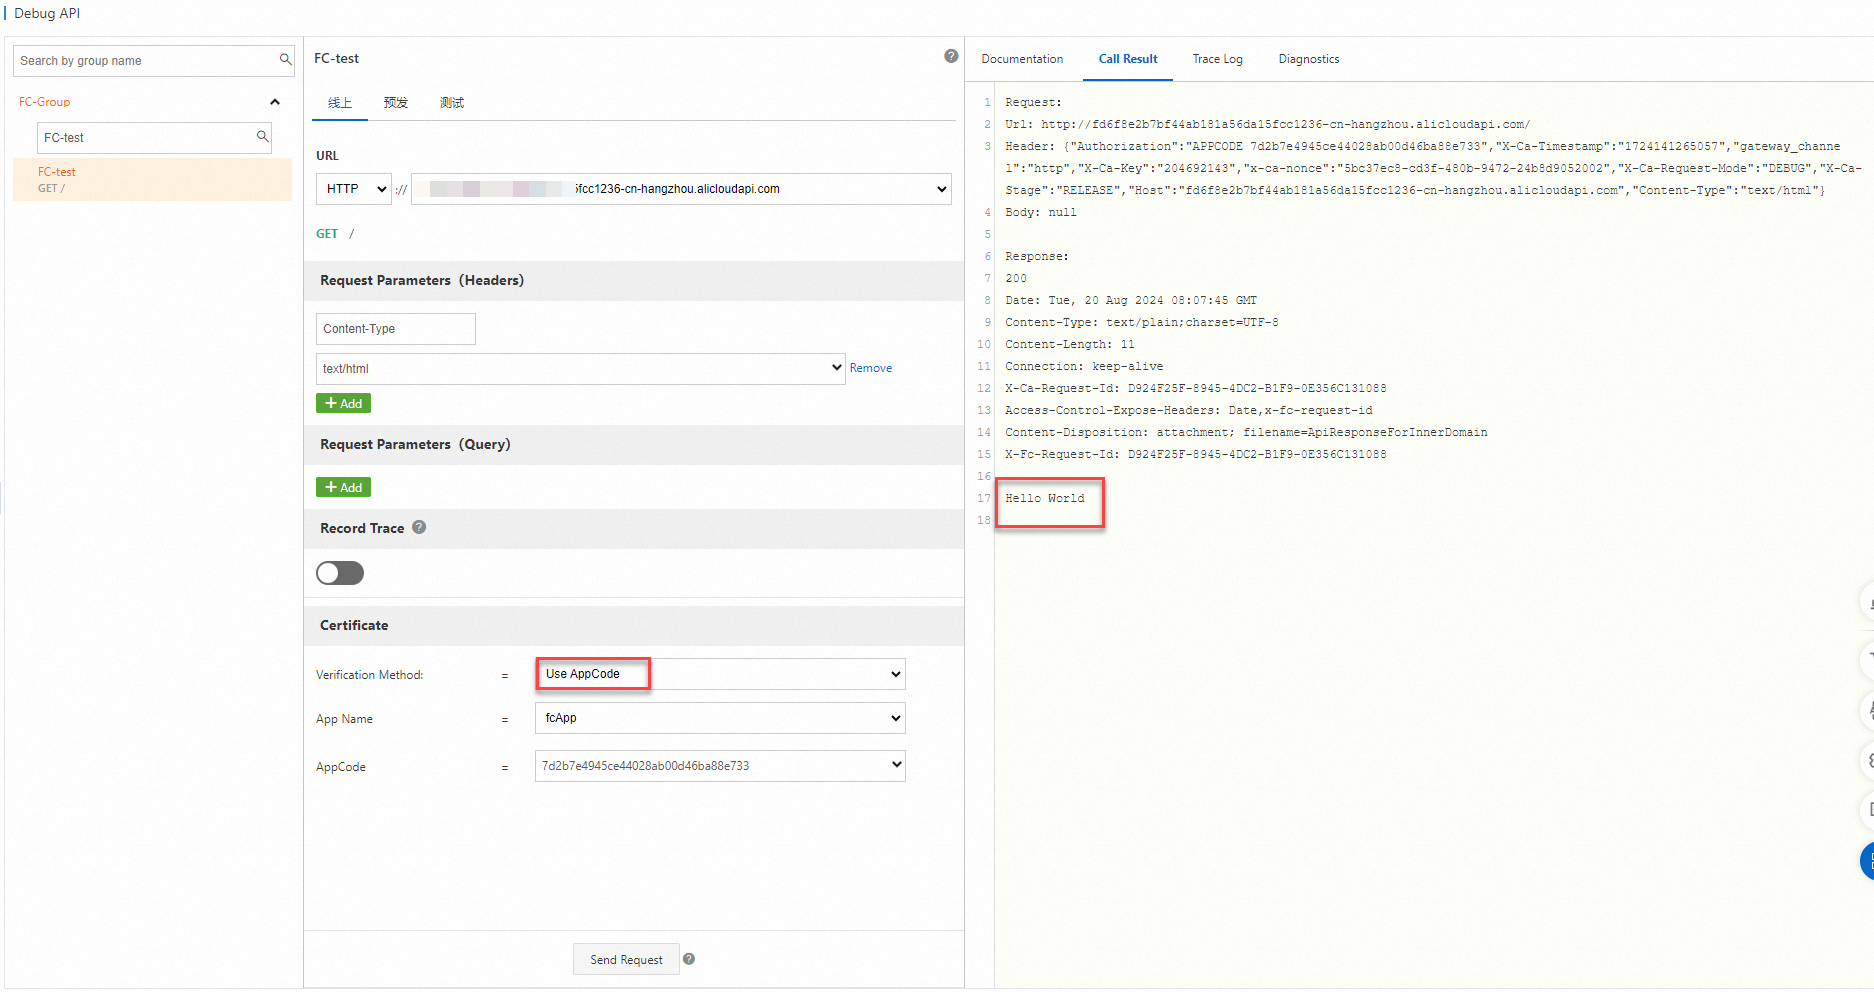The height and width of the screenshot is (992, 1874).
Task: Click the Request Url line in result
Action: click(x=1268, y=124)
